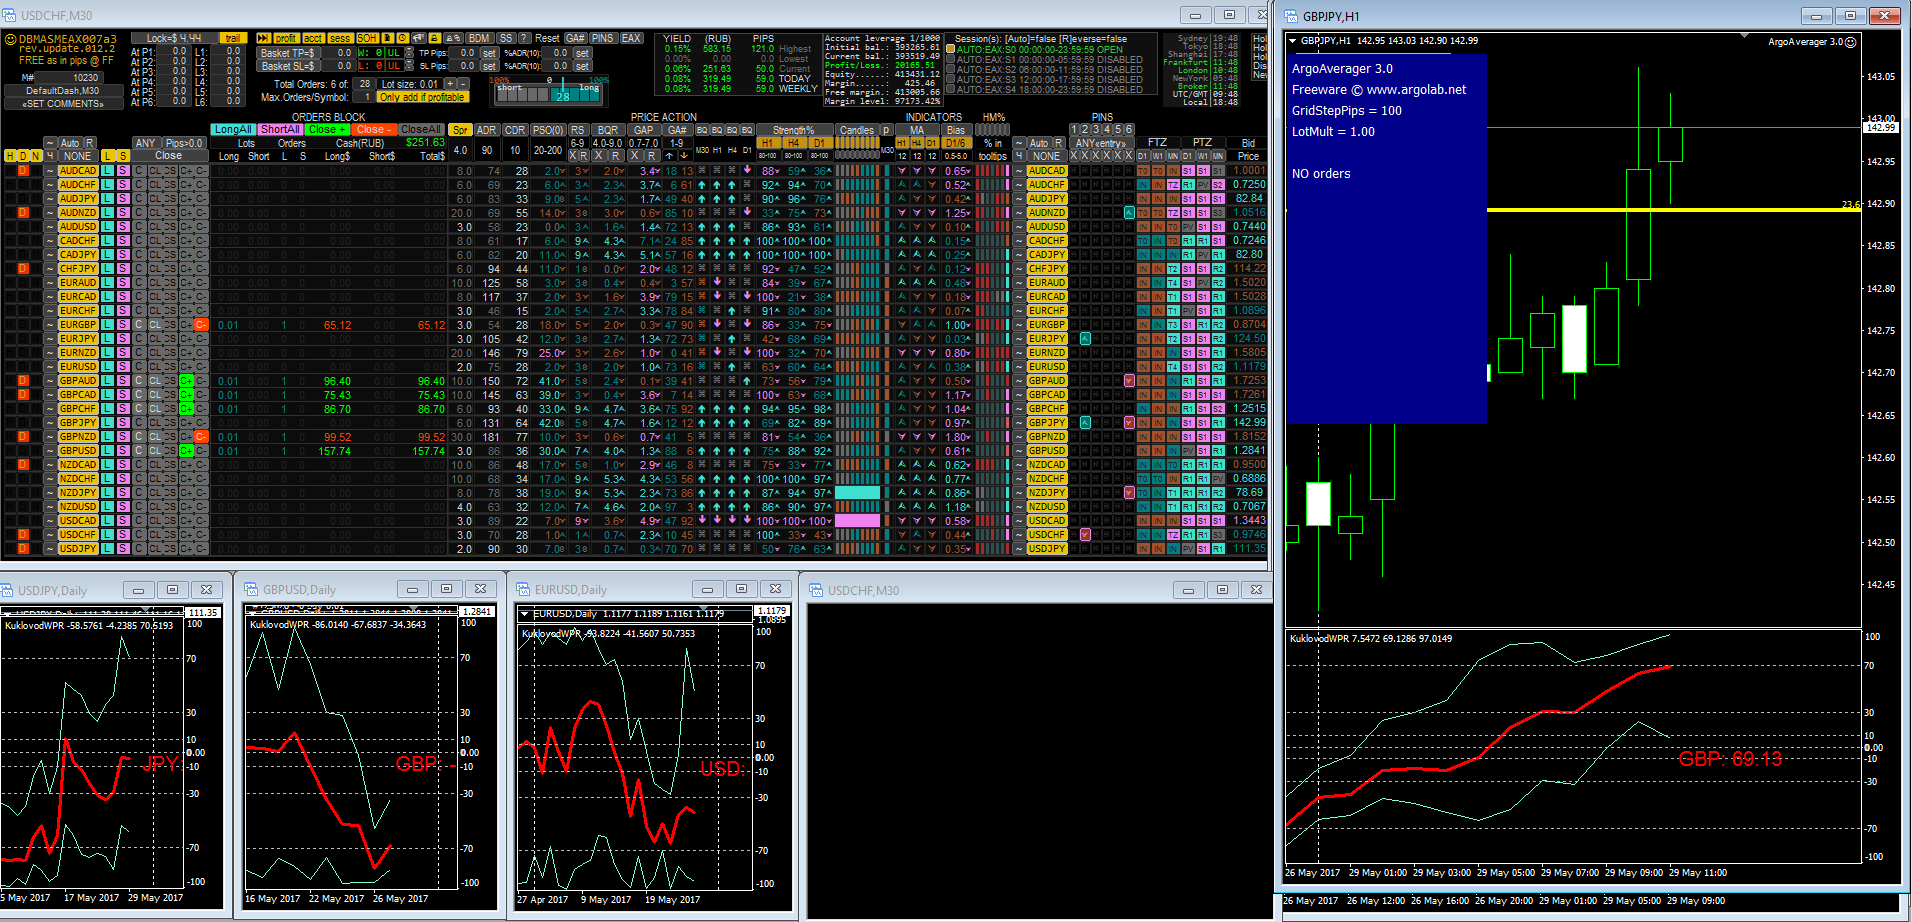Viewport: 1912px width, 922px height.
Task: Toggle the Spr column filter button
Action: [460, 130]
